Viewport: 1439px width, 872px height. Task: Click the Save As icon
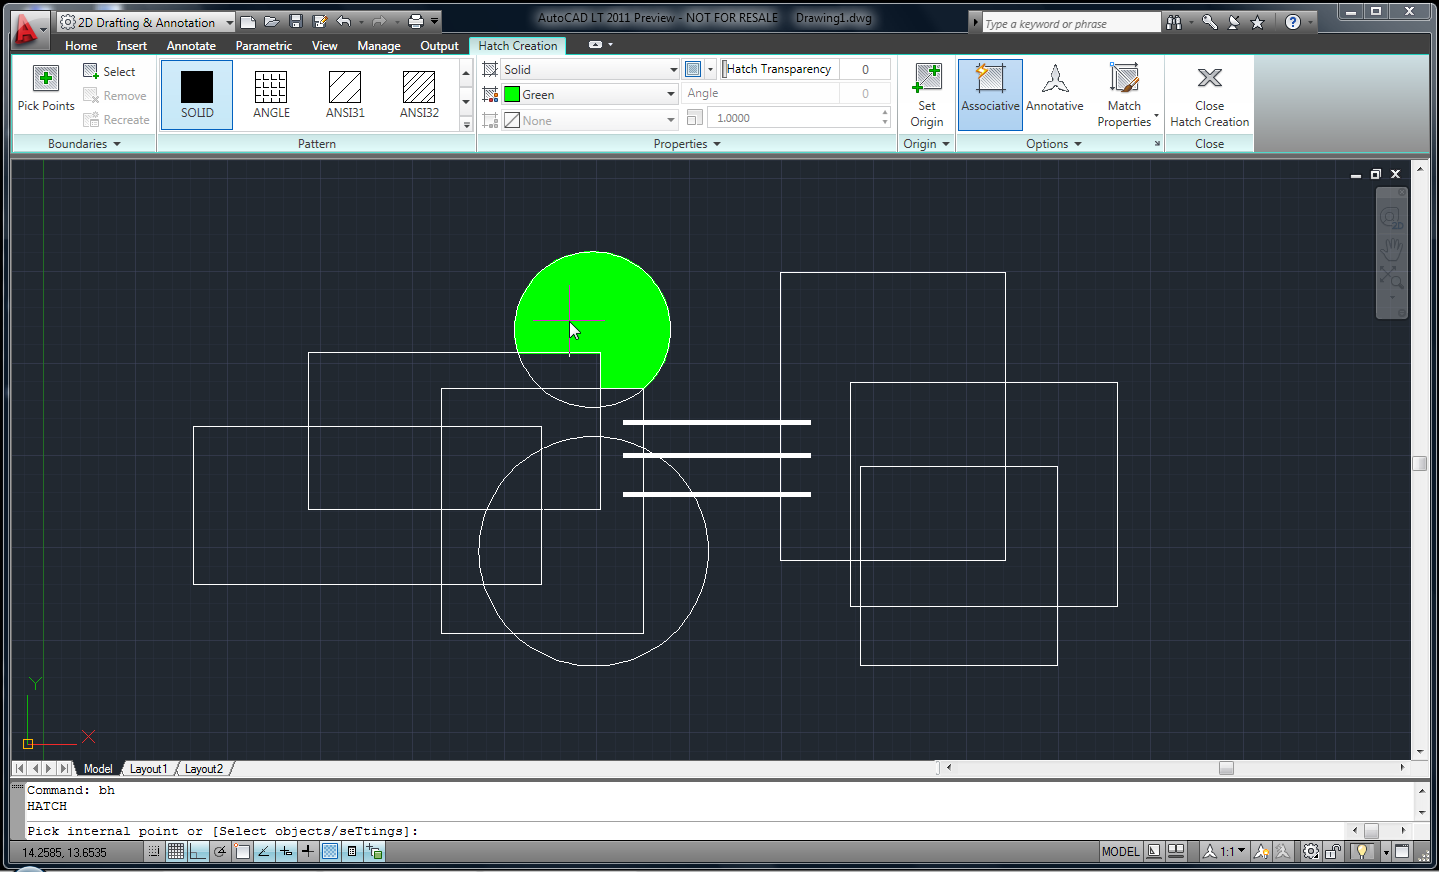(x=320, y=21)
